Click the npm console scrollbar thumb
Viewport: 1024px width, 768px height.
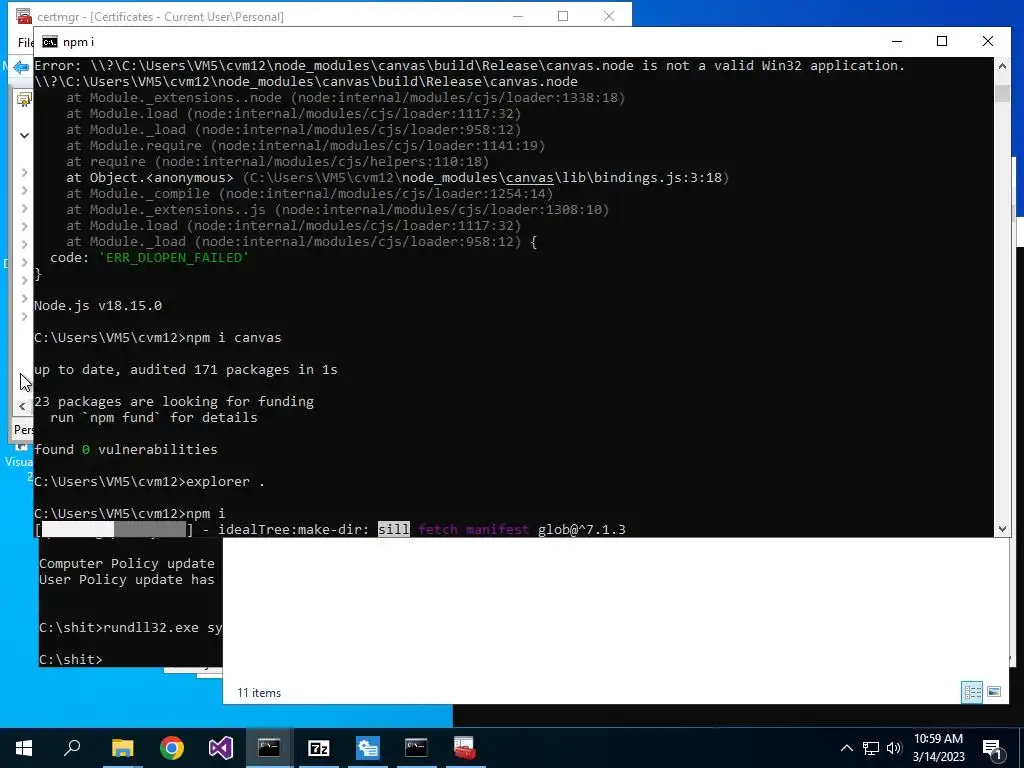[1002, 93]
